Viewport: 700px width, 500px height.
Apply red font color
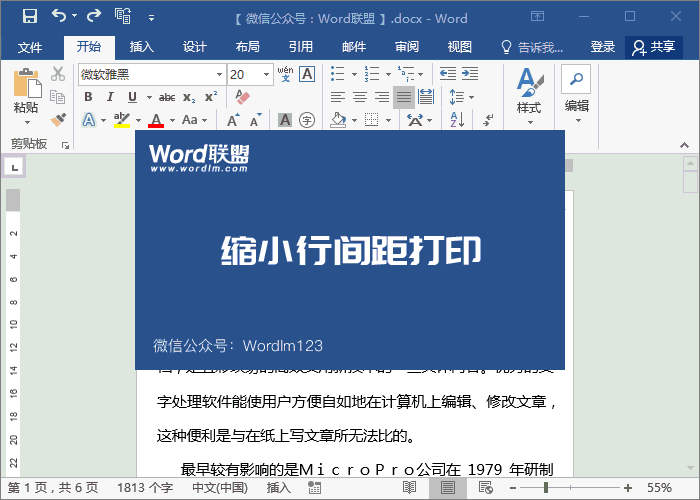[156, 120]
